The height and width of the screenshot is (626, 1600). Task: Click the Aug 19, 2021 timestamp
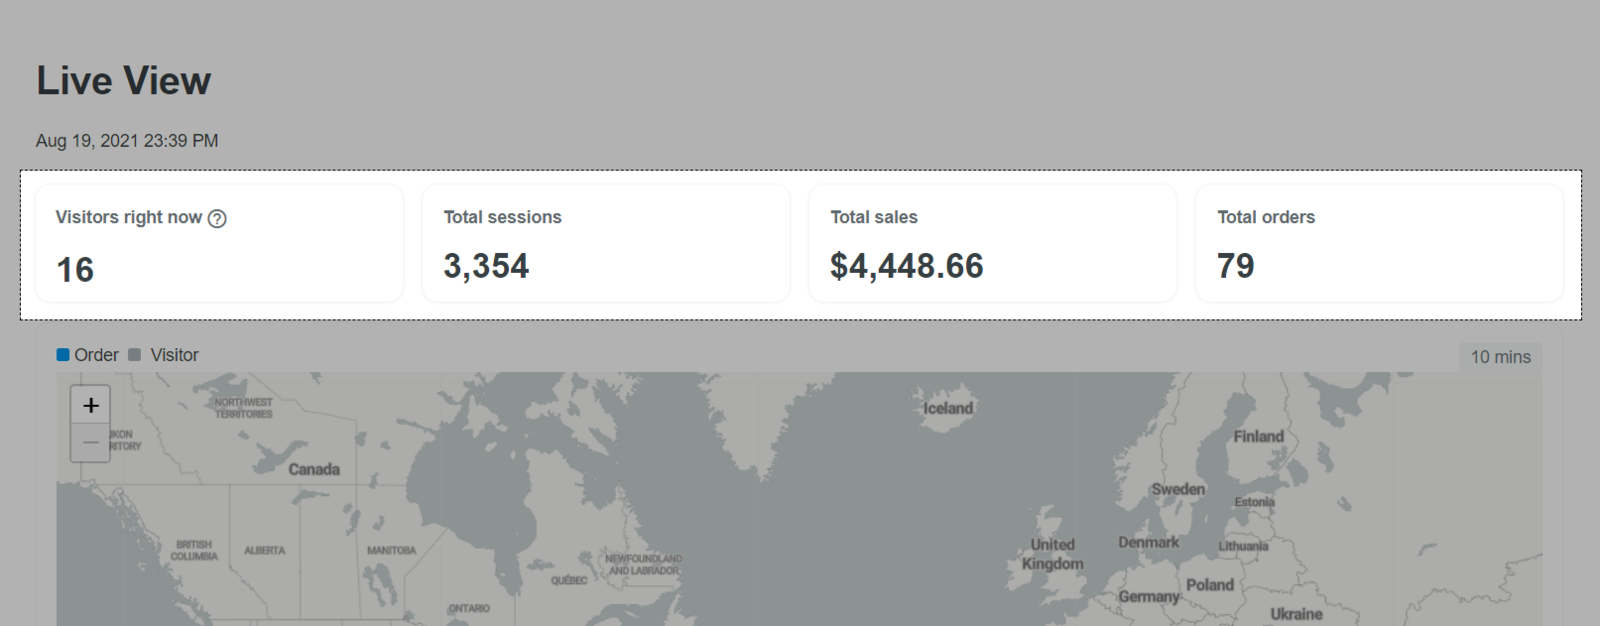tap(127, 141)
